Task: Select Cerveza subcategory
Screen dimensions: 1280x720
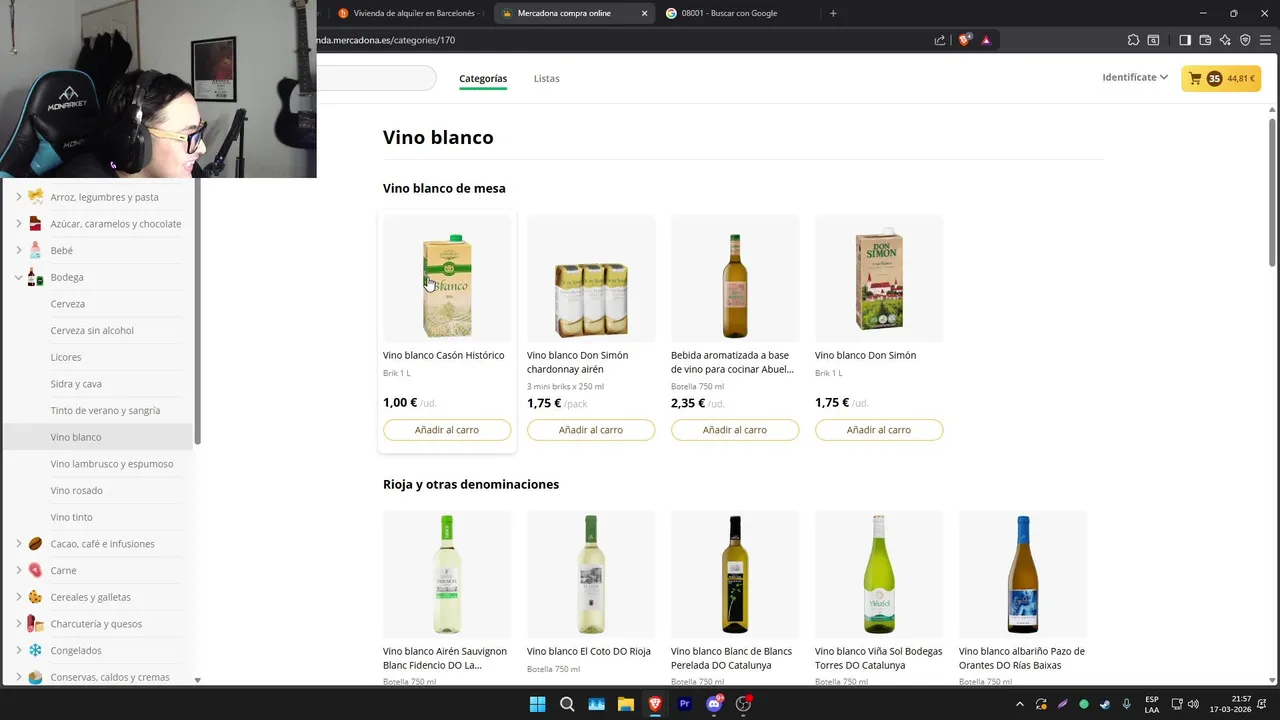Action: pos(68,304)
